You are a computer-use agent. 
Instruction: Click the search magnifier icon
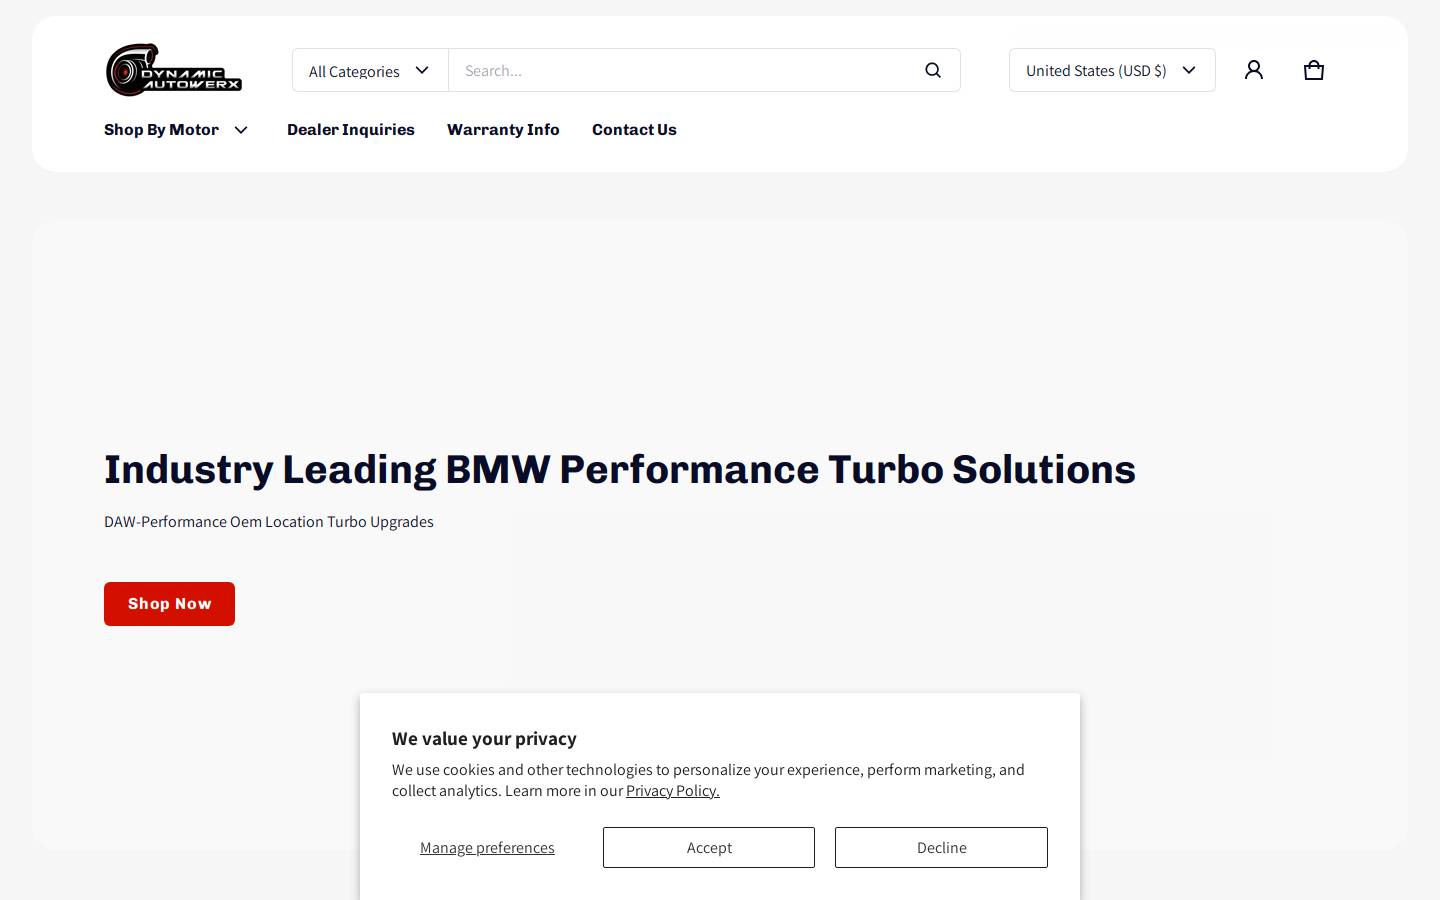click(x=933, y=70)
